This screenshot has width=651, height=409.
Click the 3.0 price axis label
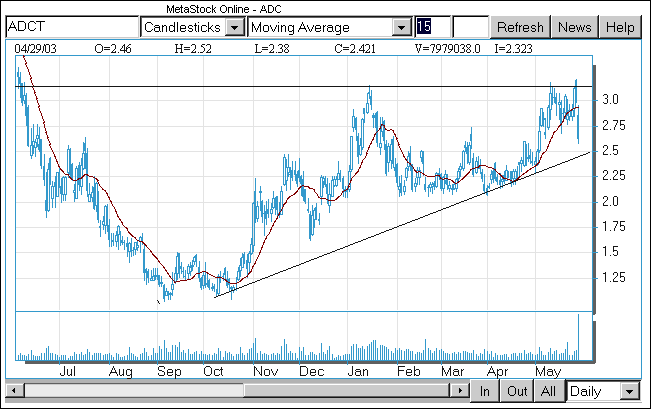coord(610,100)
